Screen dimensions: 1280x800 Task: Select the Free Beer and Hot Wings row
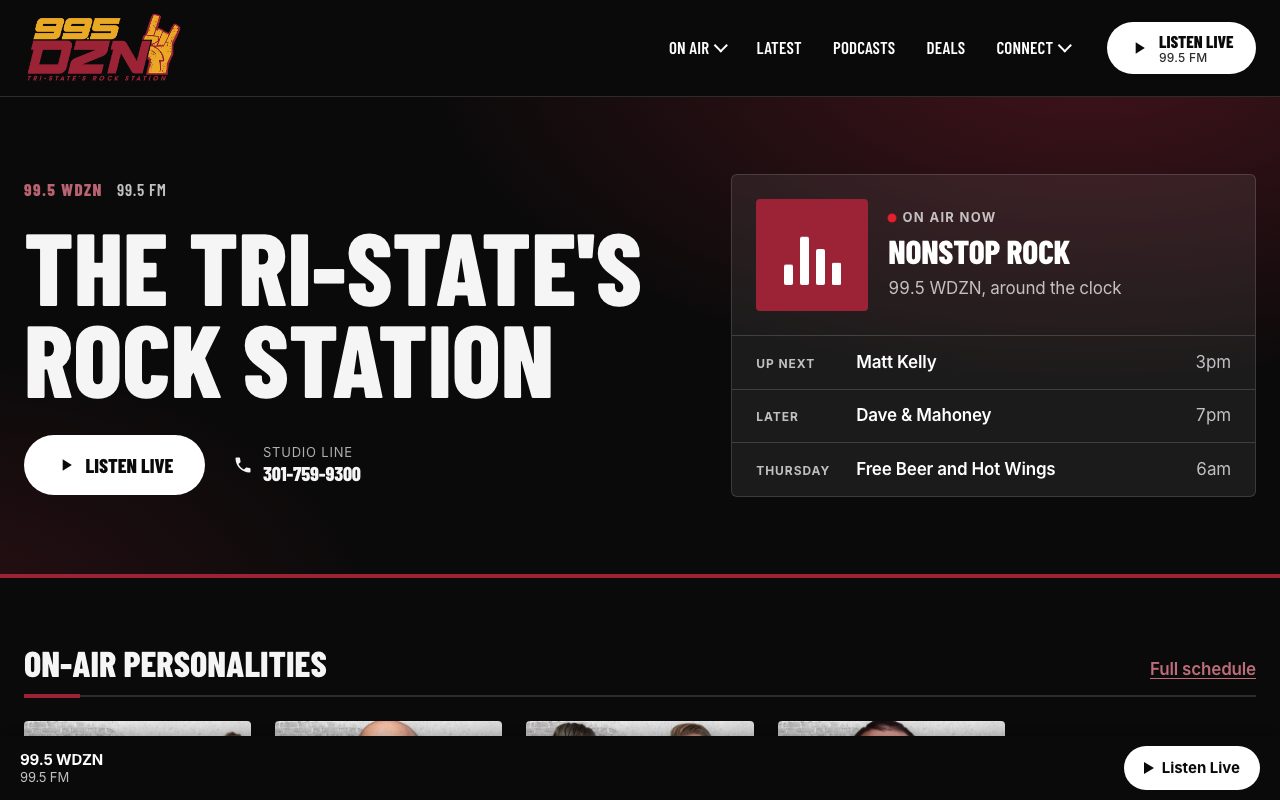point(993,469)
